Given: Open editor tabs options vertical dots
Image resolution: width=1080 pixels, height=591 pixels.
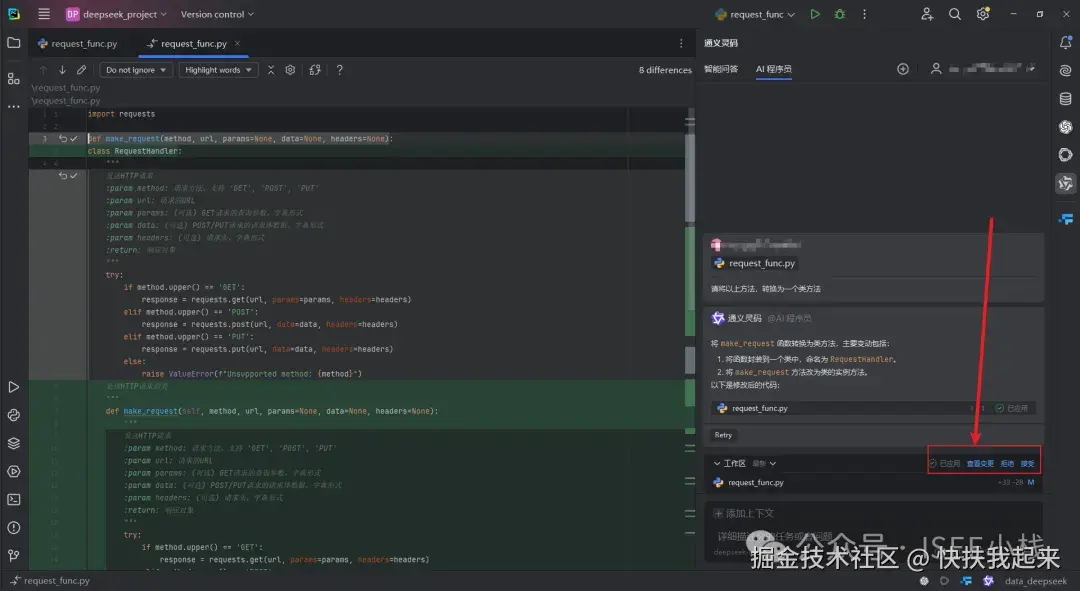Looking at the screenshot, I should [x=681, y=43].
